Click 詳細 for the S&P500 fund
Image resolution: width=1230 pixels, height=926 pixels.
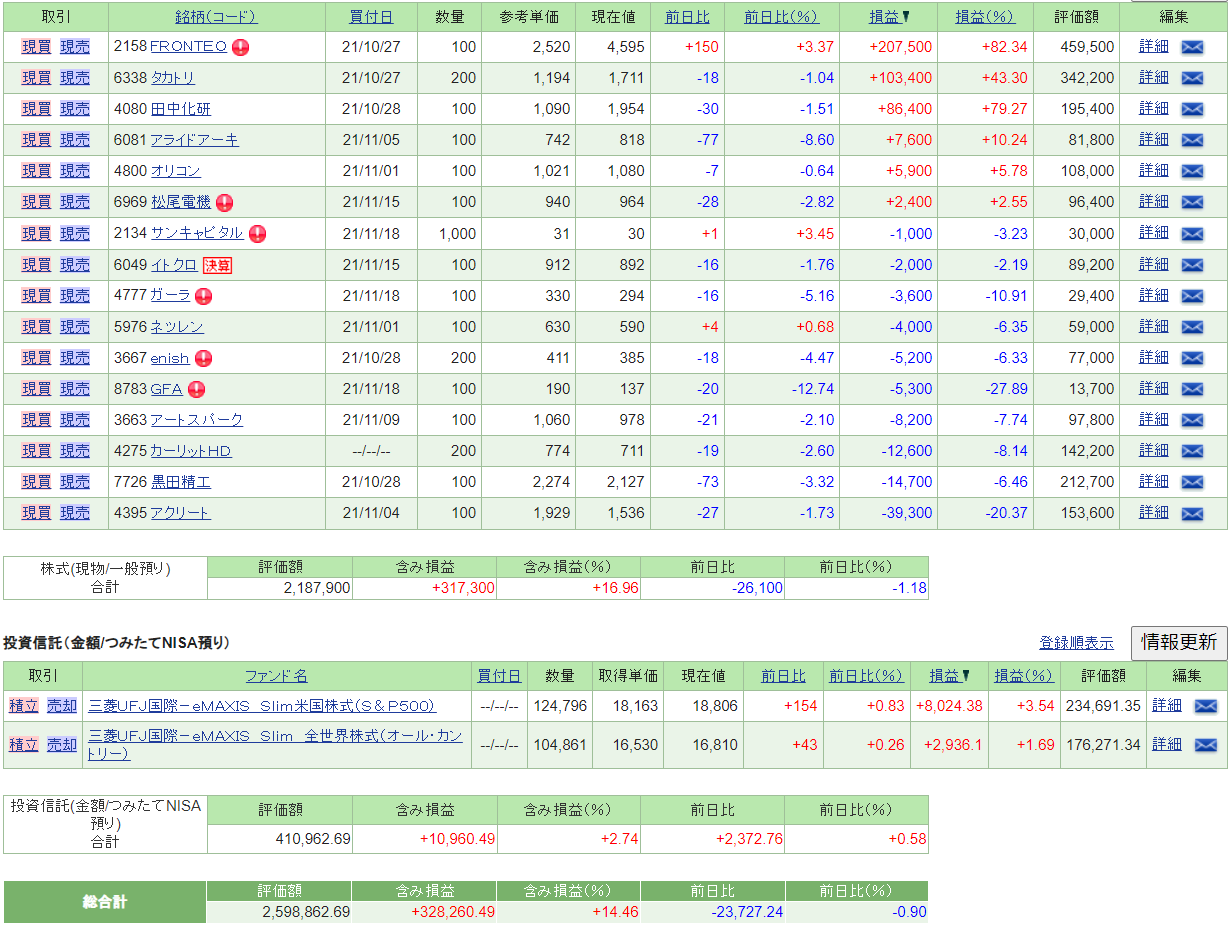pos(1167,706)
